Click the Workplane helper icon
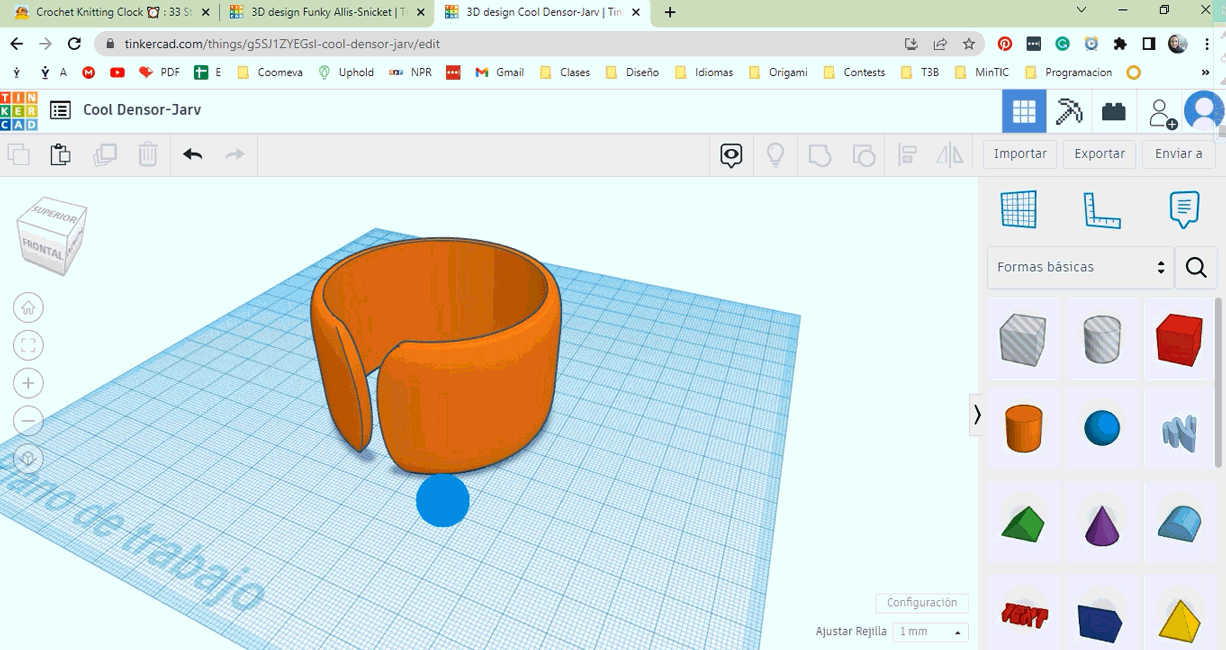The height and width of the screenshot is (650, 1226). pyautogui.click(x=1018, y=209)
